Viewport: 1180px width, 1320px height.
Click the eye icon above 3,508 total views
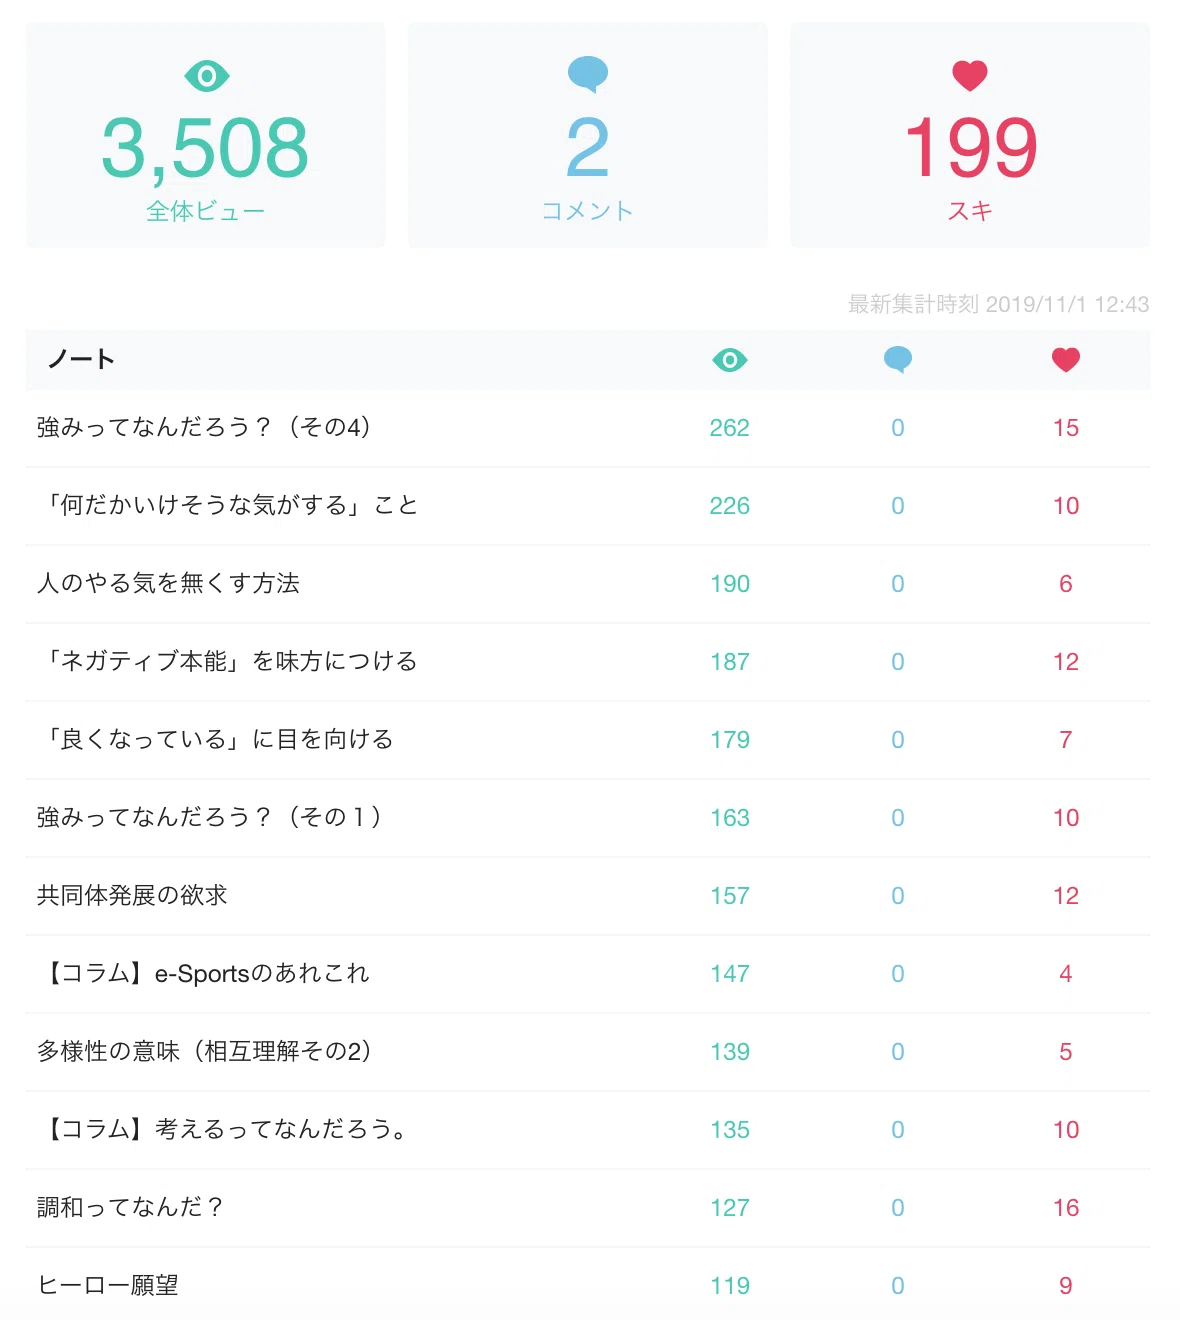pyautogui.click(x=206, y=76)
